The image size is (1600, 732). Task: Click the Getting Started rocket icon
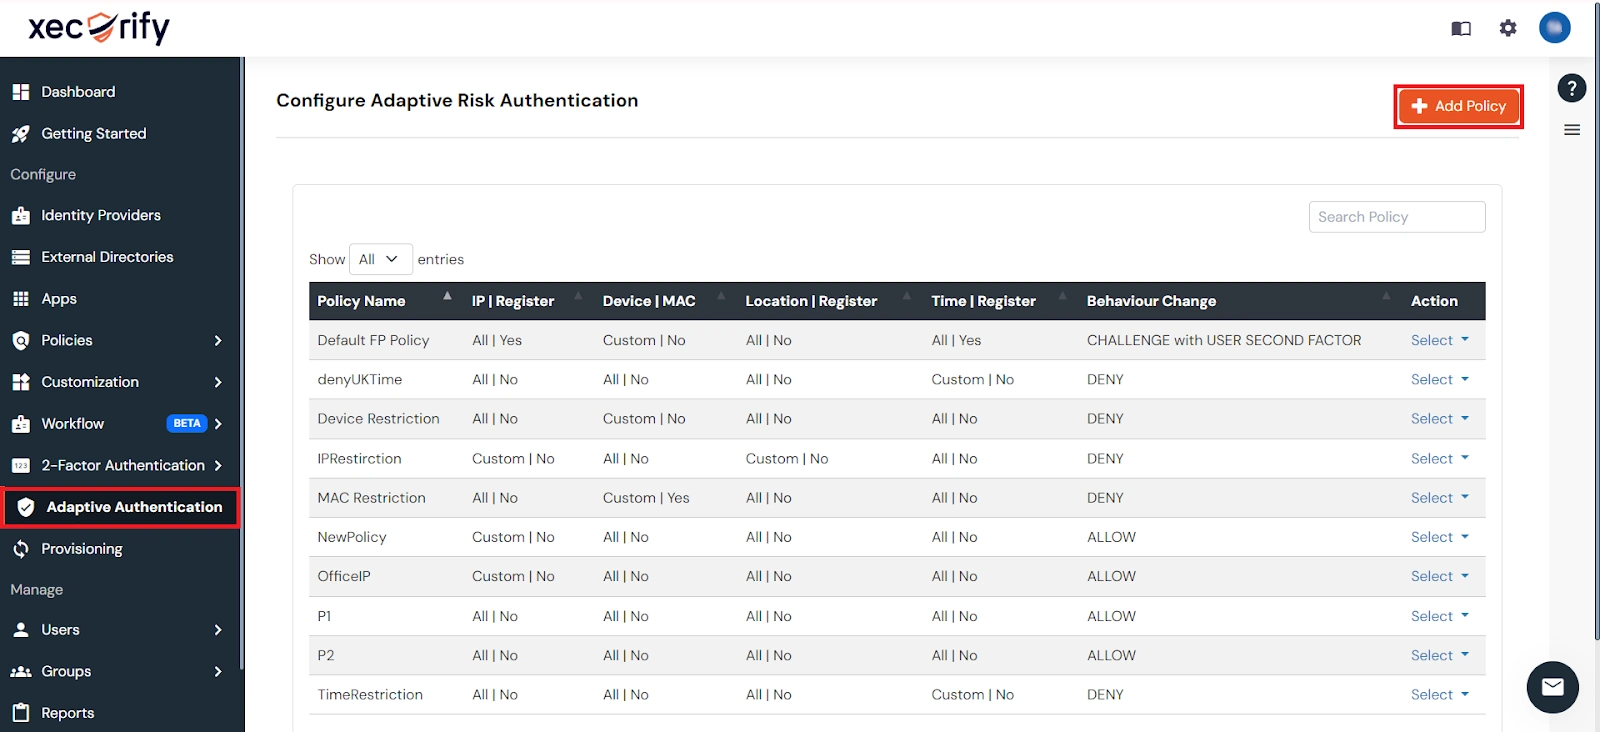(x=21, y=134)
